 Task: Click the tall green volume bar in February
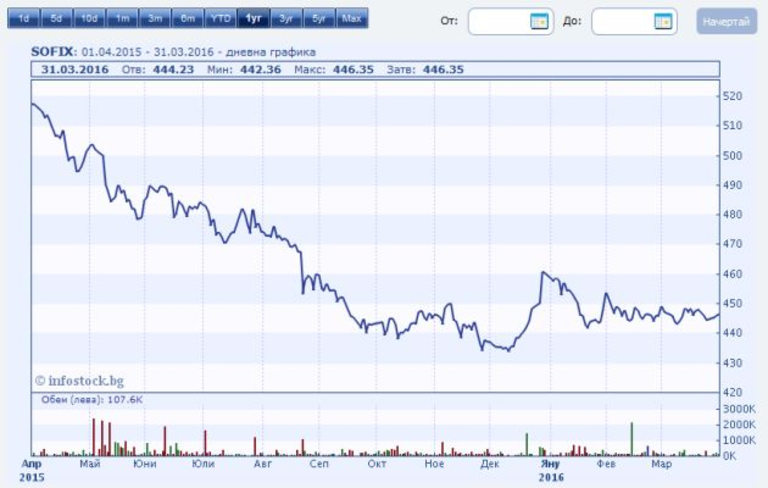[632, 439]
